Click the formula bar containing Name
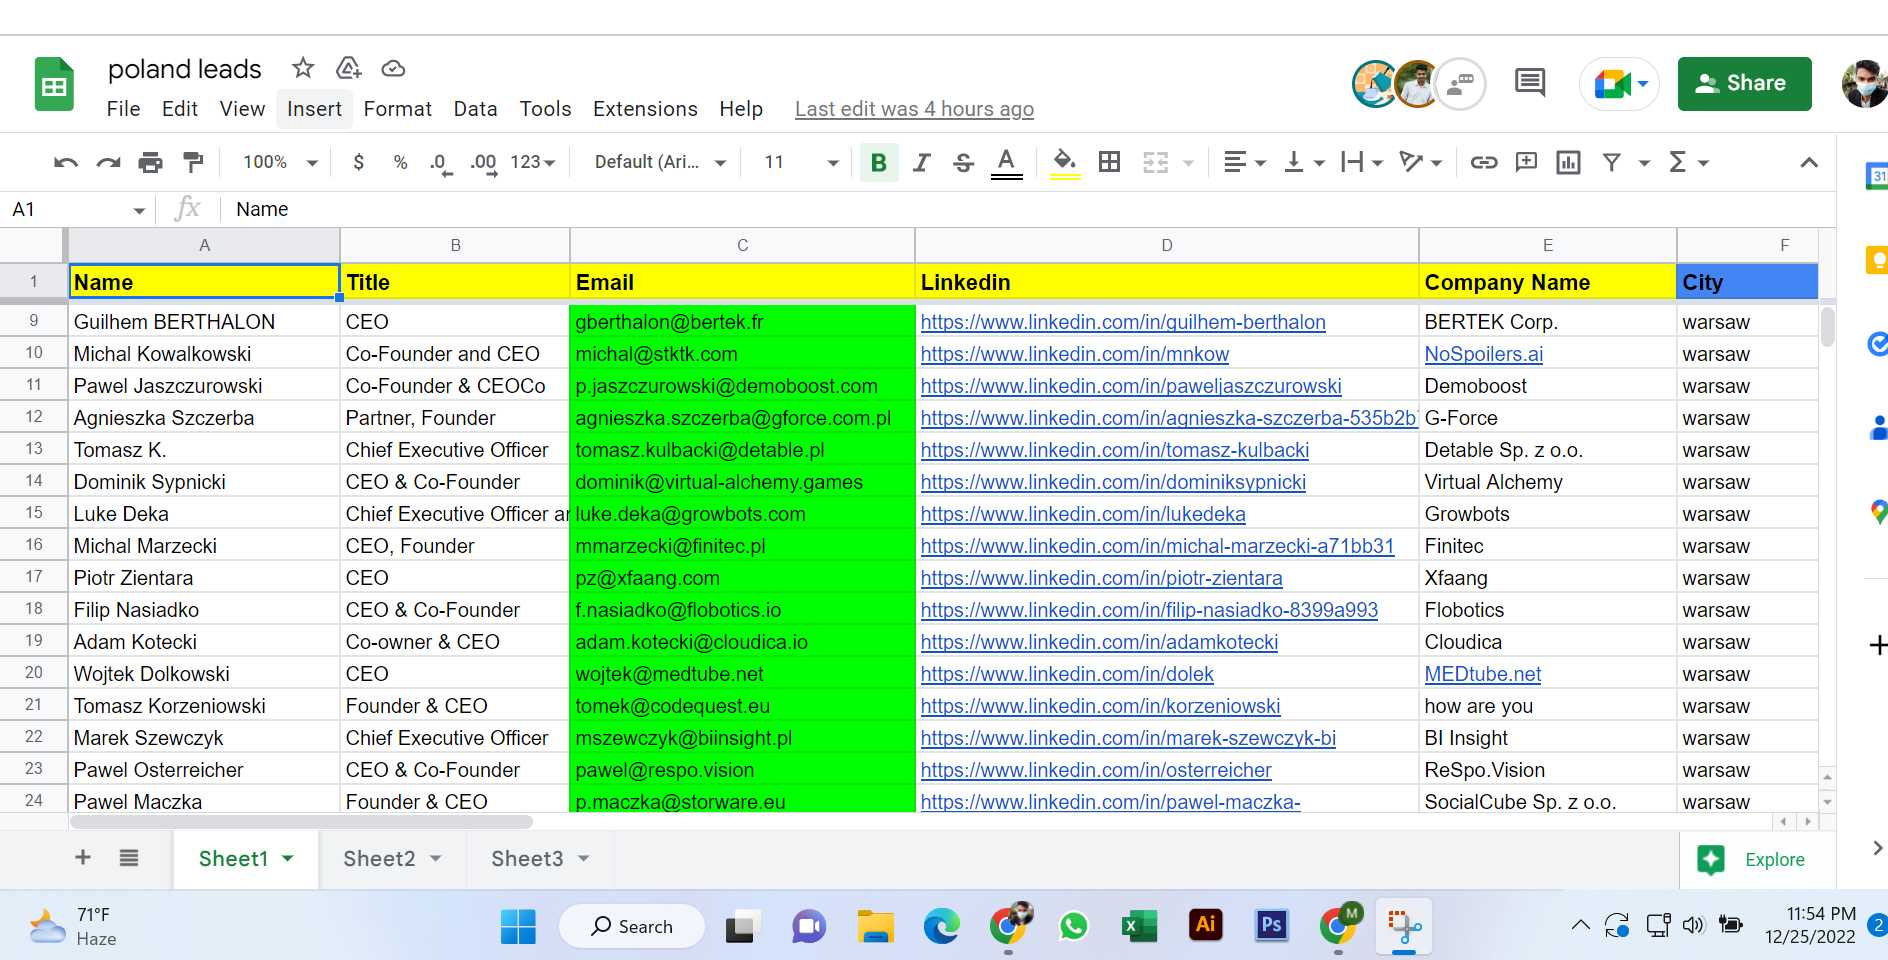 [1030, 209]
